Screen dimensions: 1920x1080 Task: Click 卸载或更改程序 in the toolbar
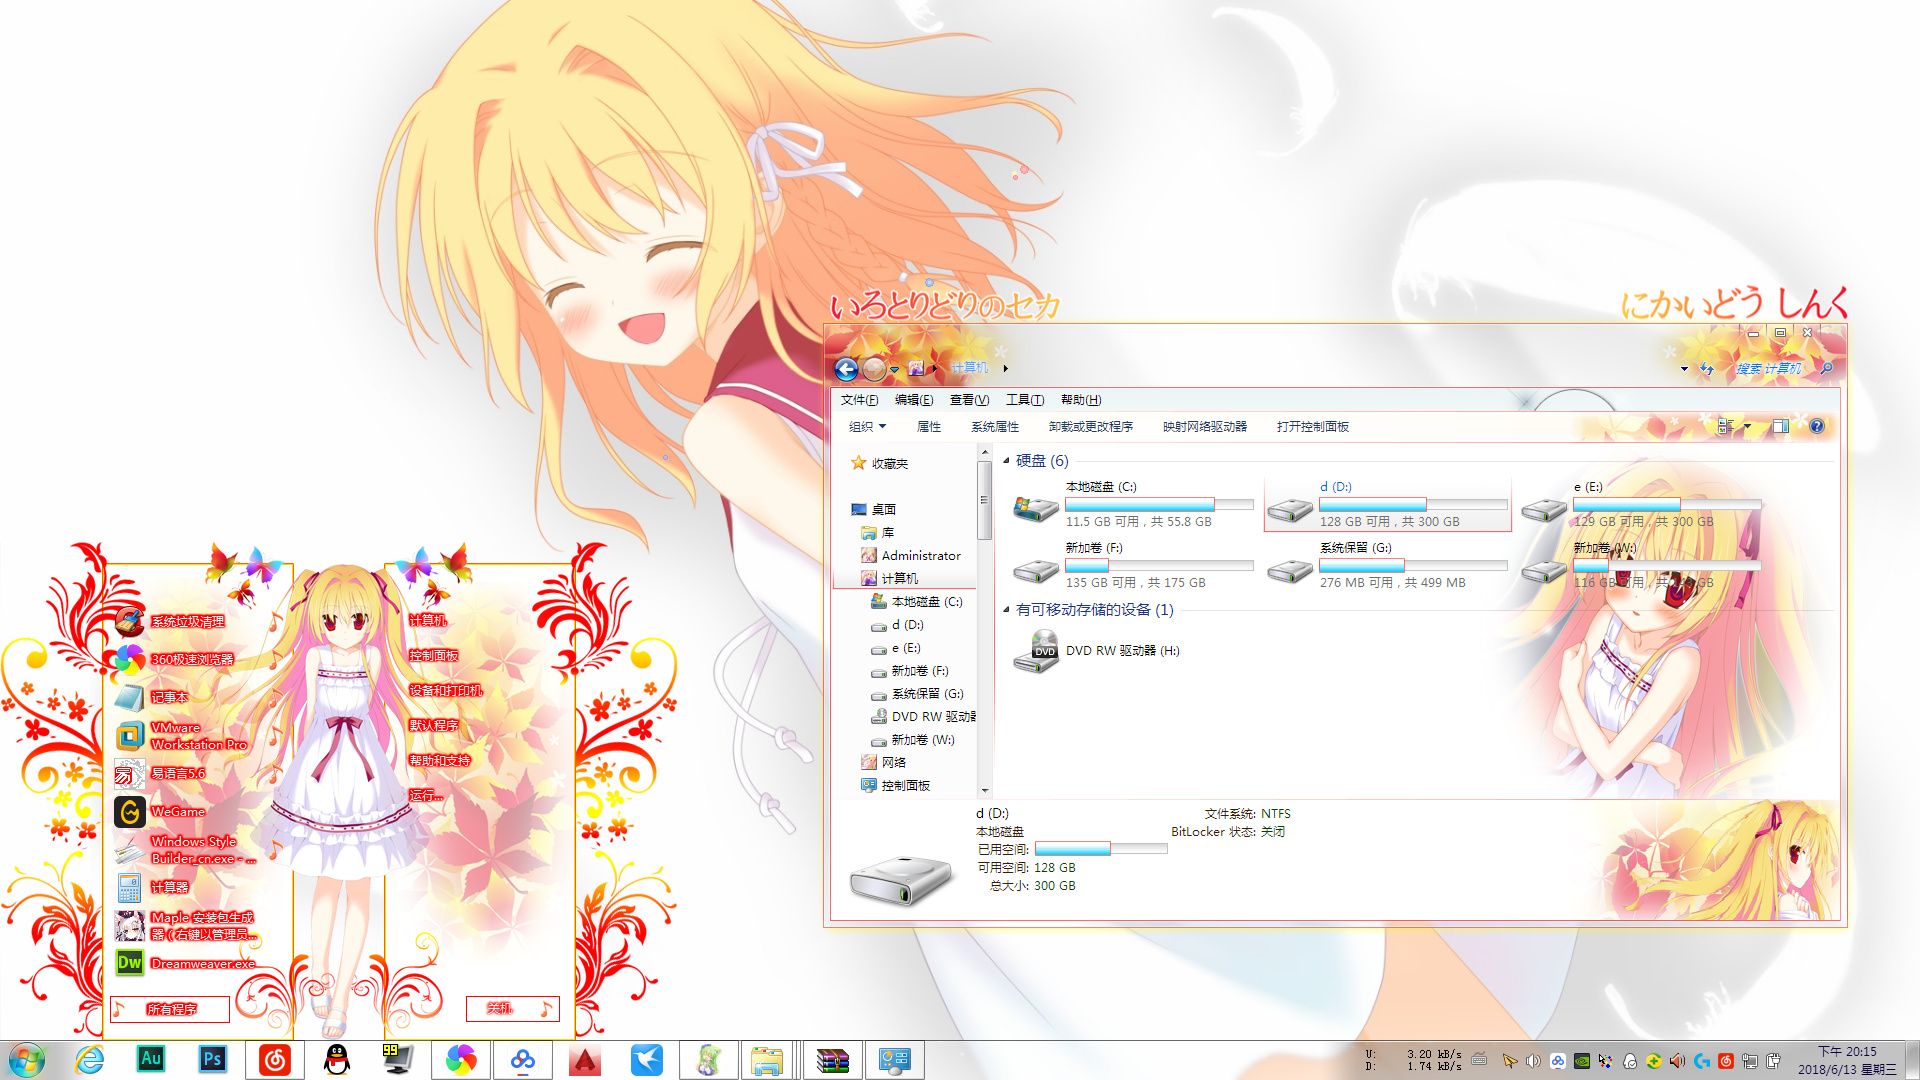[x=1091, y=427]
